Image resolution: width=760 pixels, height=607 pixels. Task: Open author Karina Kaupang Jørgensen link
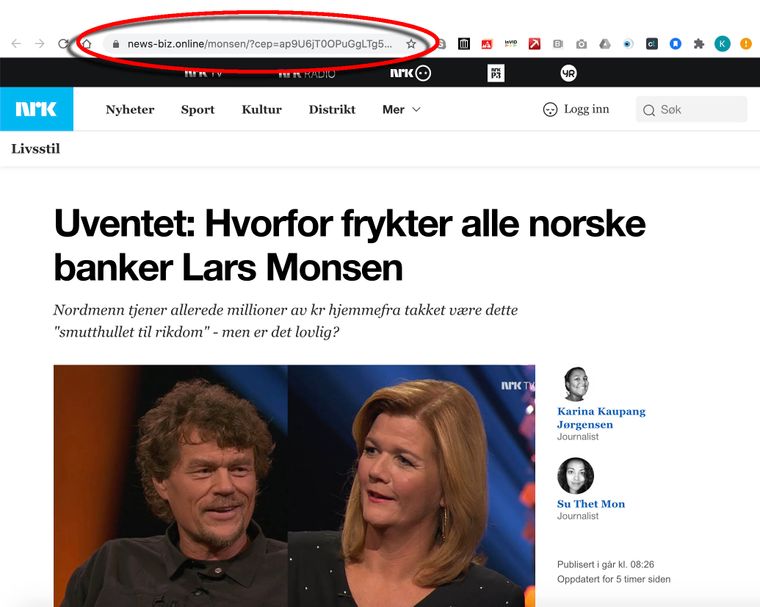(x=601, y=418)
